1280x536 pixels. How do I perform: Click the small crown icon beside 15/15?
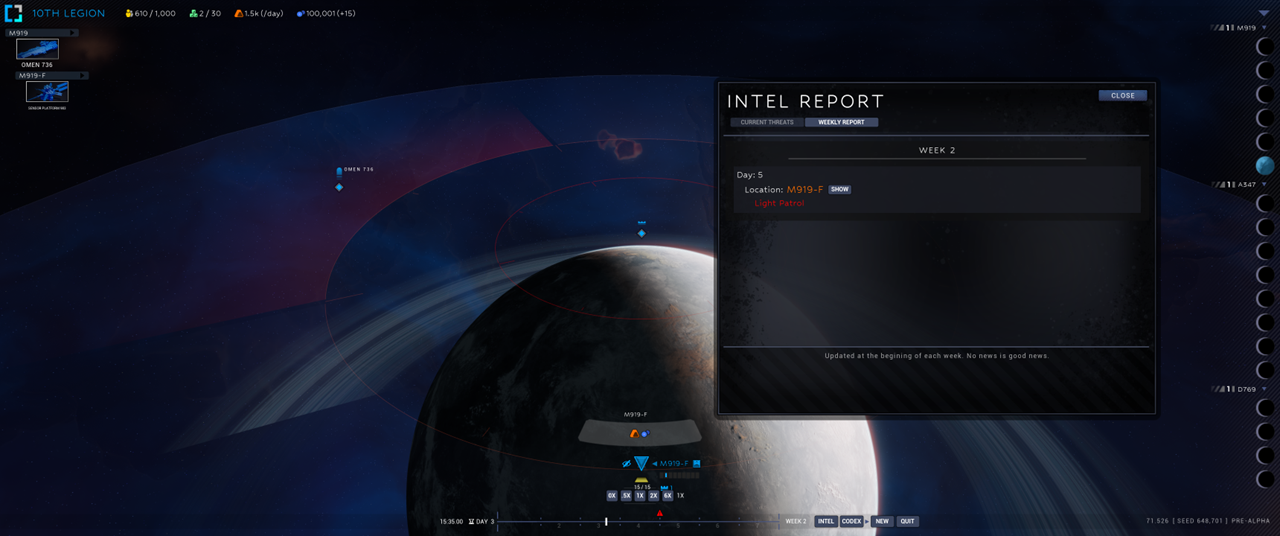pos(664,488)
